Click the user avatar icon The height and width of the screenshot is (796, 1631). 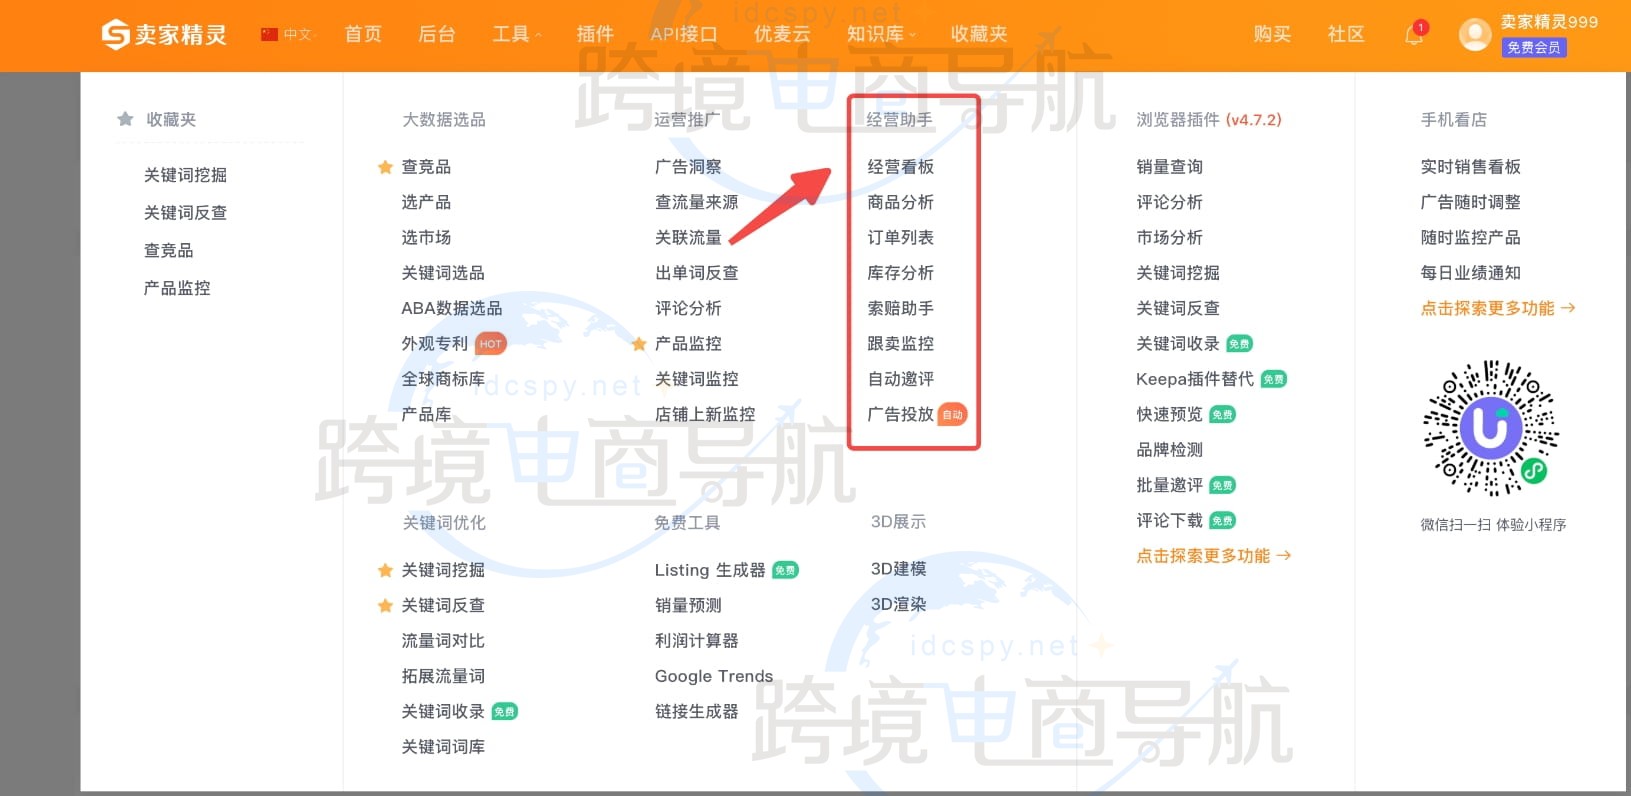pos(1474,34)
